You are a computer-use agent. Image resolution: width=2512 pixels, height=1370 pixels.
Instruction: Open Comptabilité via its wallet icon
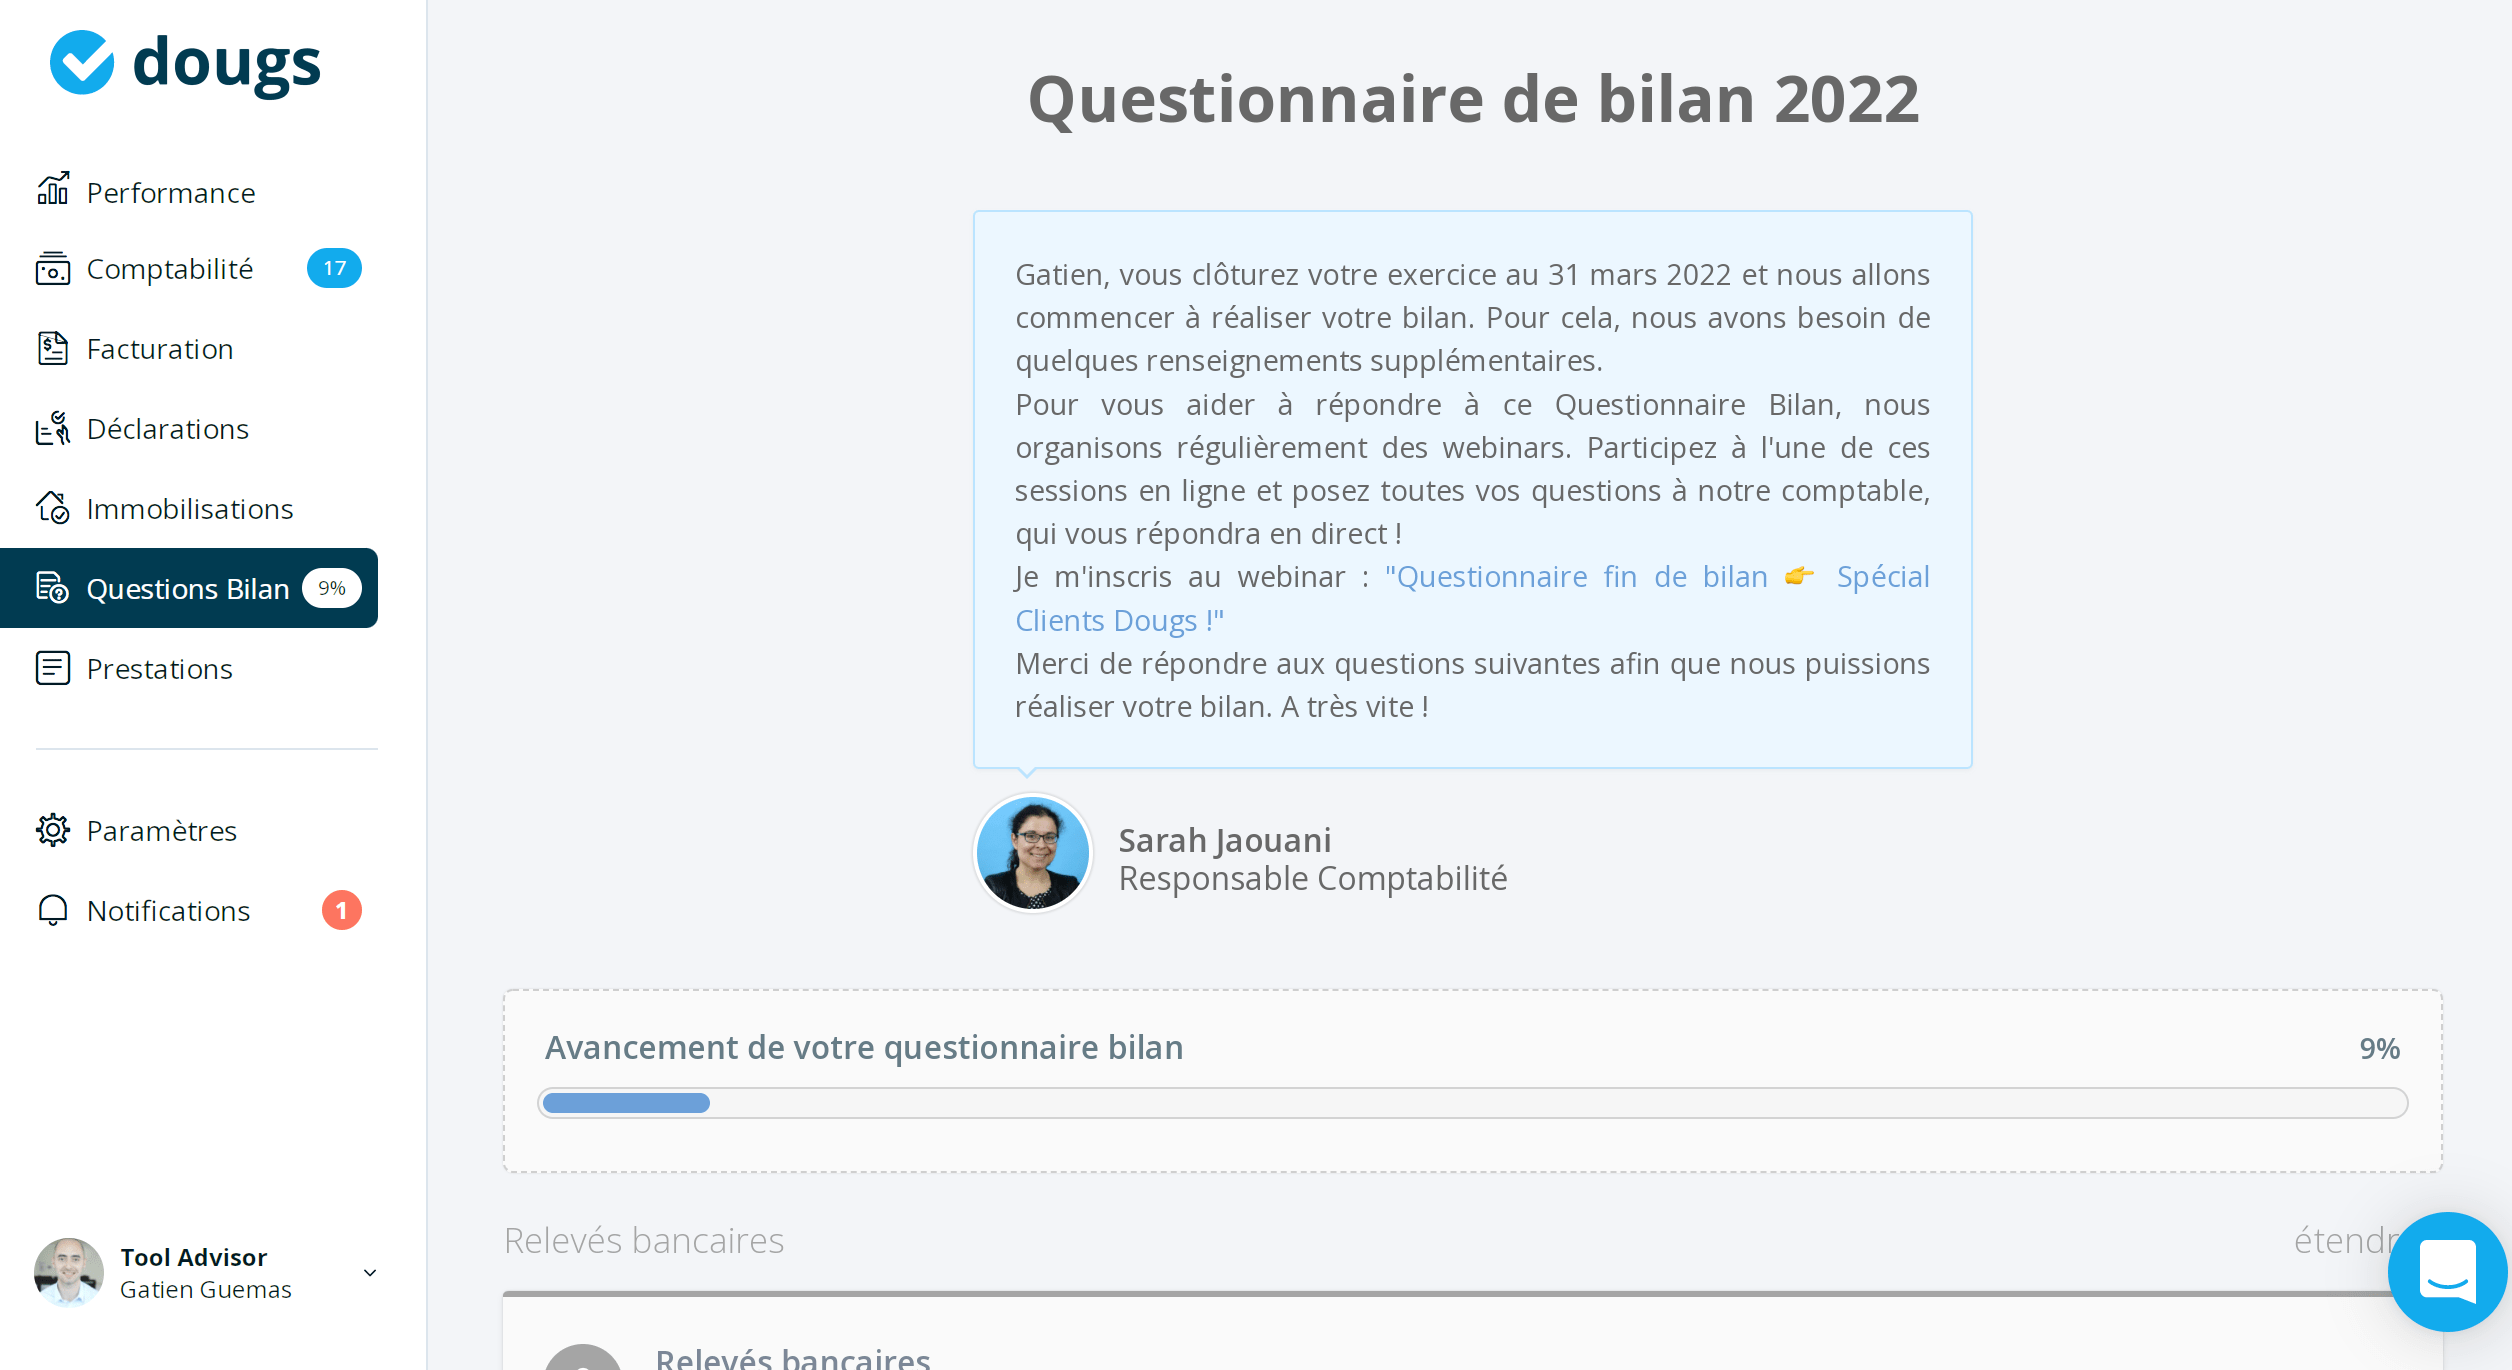(x=53, y=268)
